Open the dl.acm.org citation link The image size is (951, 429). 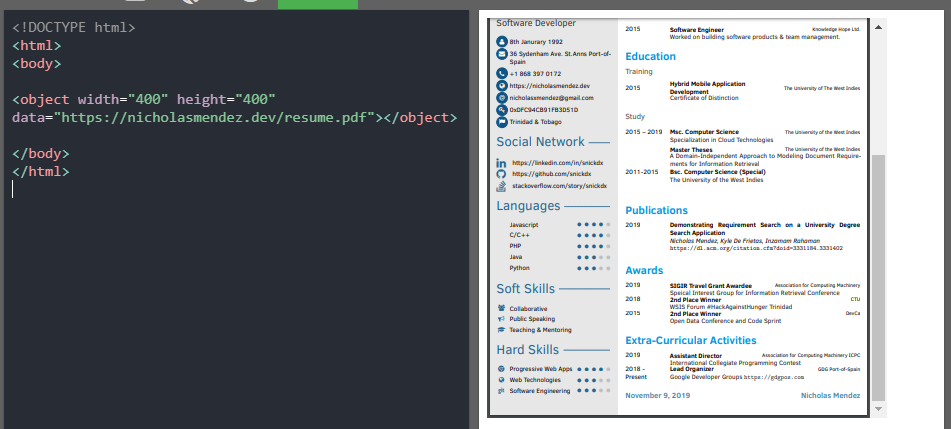[756, 248]
